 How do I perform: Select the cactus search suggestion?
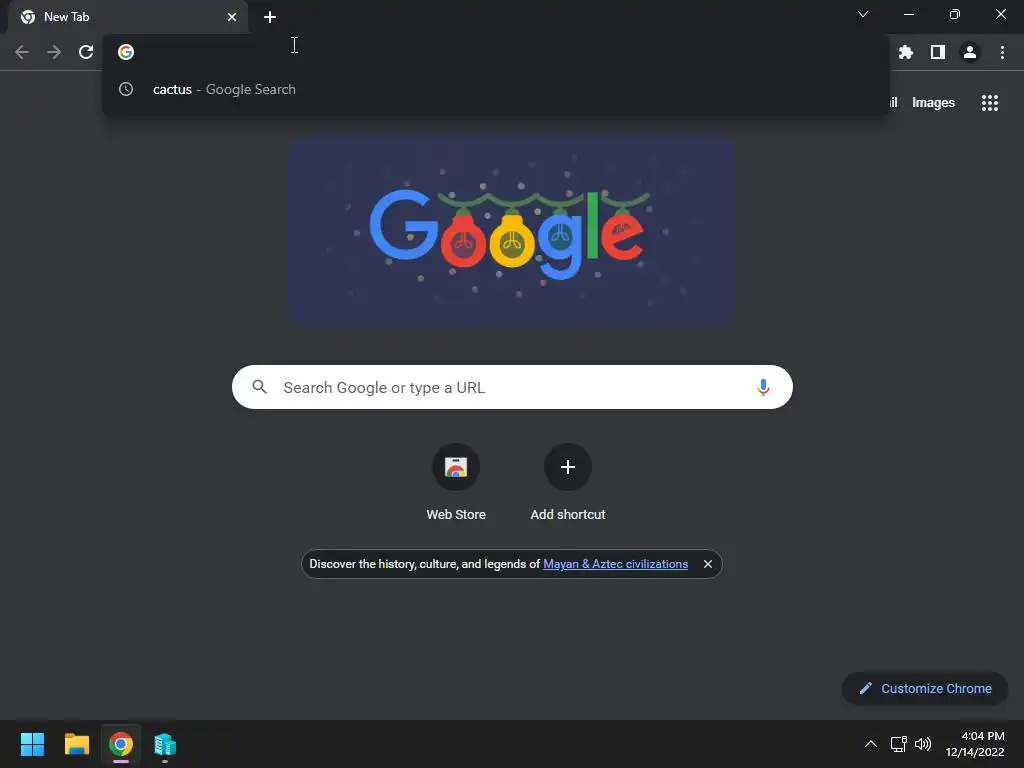tap(496, 89)
